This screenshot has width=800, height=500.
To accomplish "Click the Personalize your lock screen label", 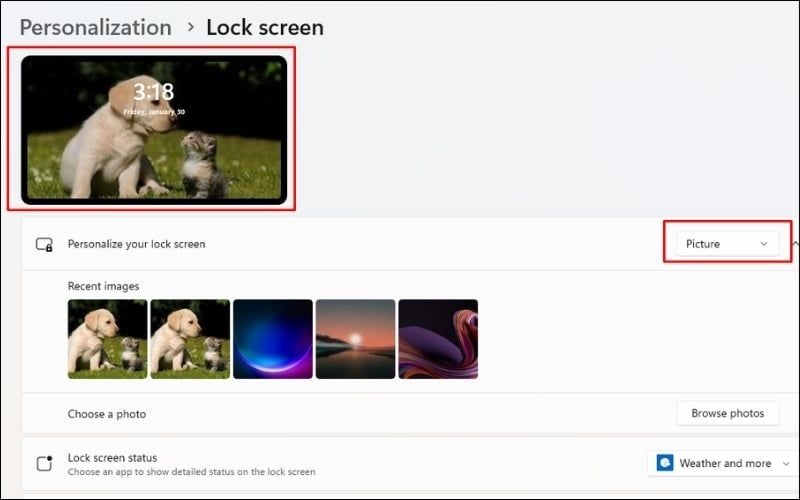I will click(x=136, y=244).
